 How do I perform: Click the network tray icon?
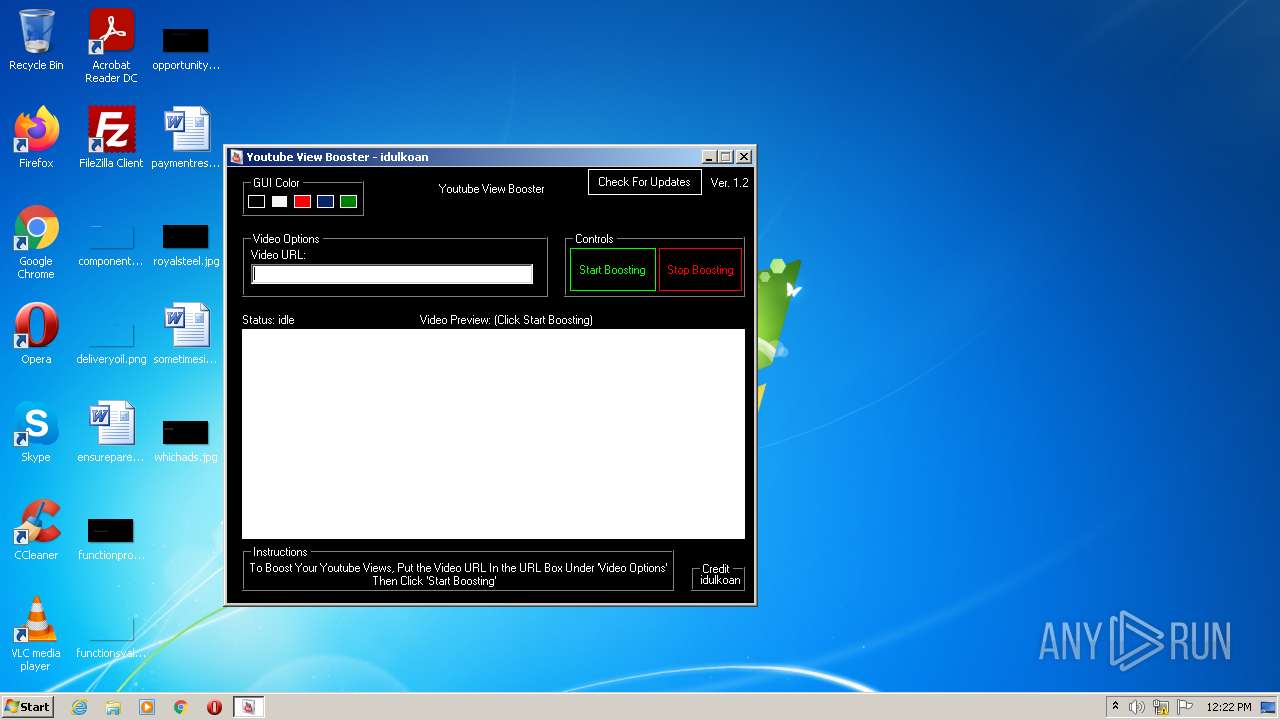(x=1161, y=707)
